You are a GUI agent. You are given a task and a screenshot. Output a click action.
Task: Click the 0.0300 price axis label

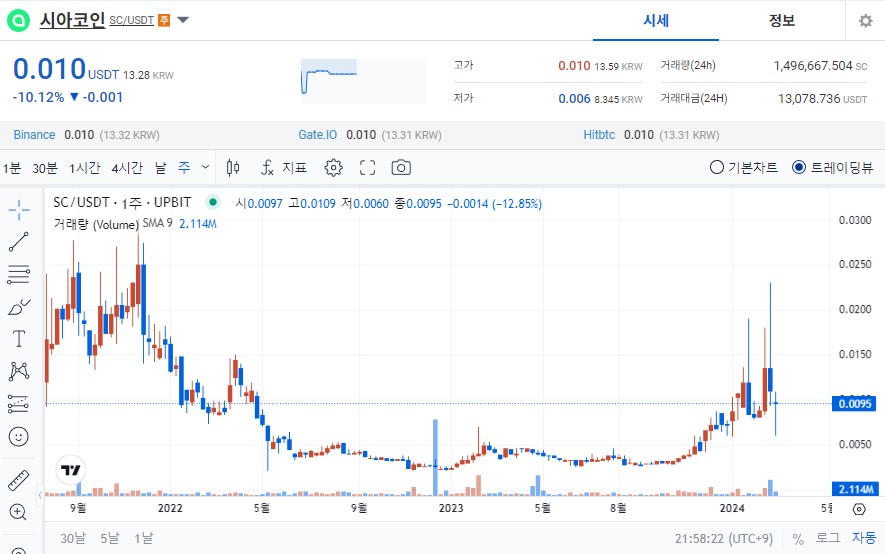click(x=855, y=220)
